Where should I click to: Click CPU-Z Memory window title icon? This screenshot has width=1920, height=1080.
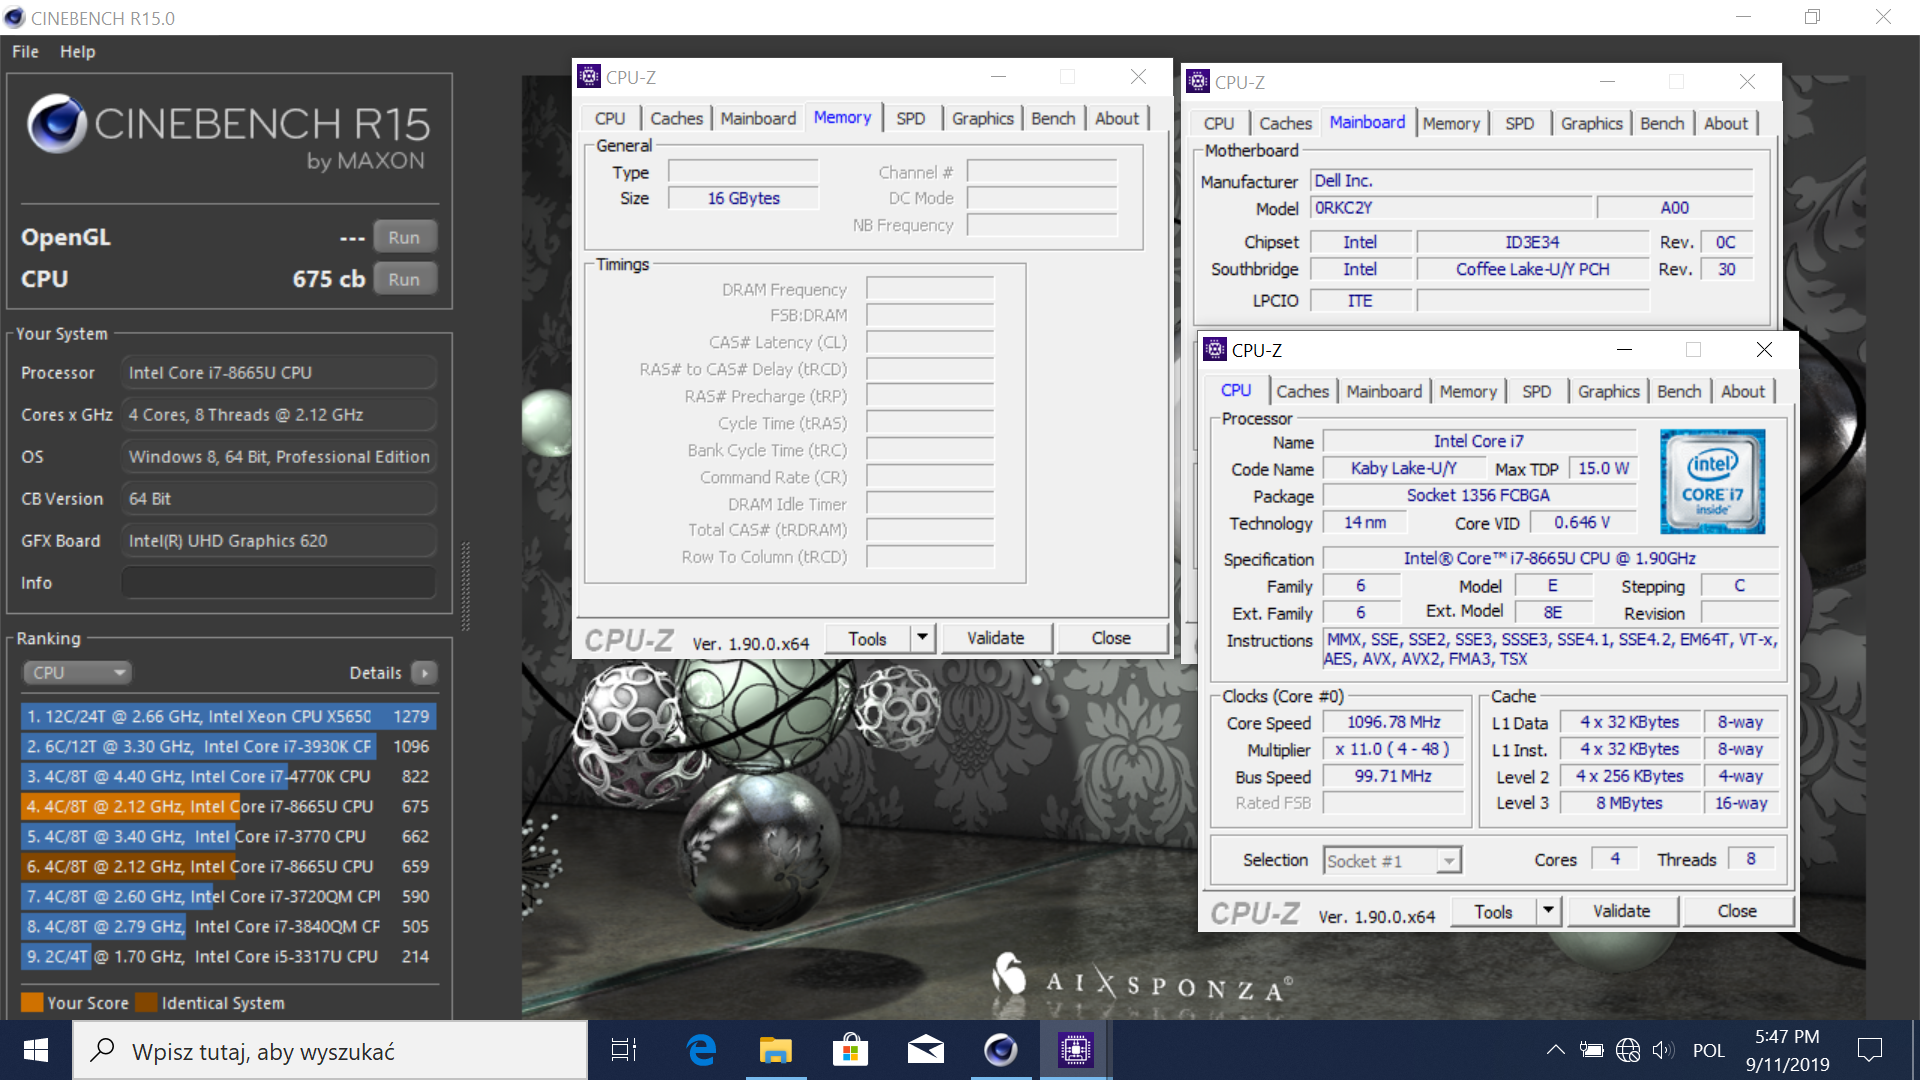tap(590, 76)
